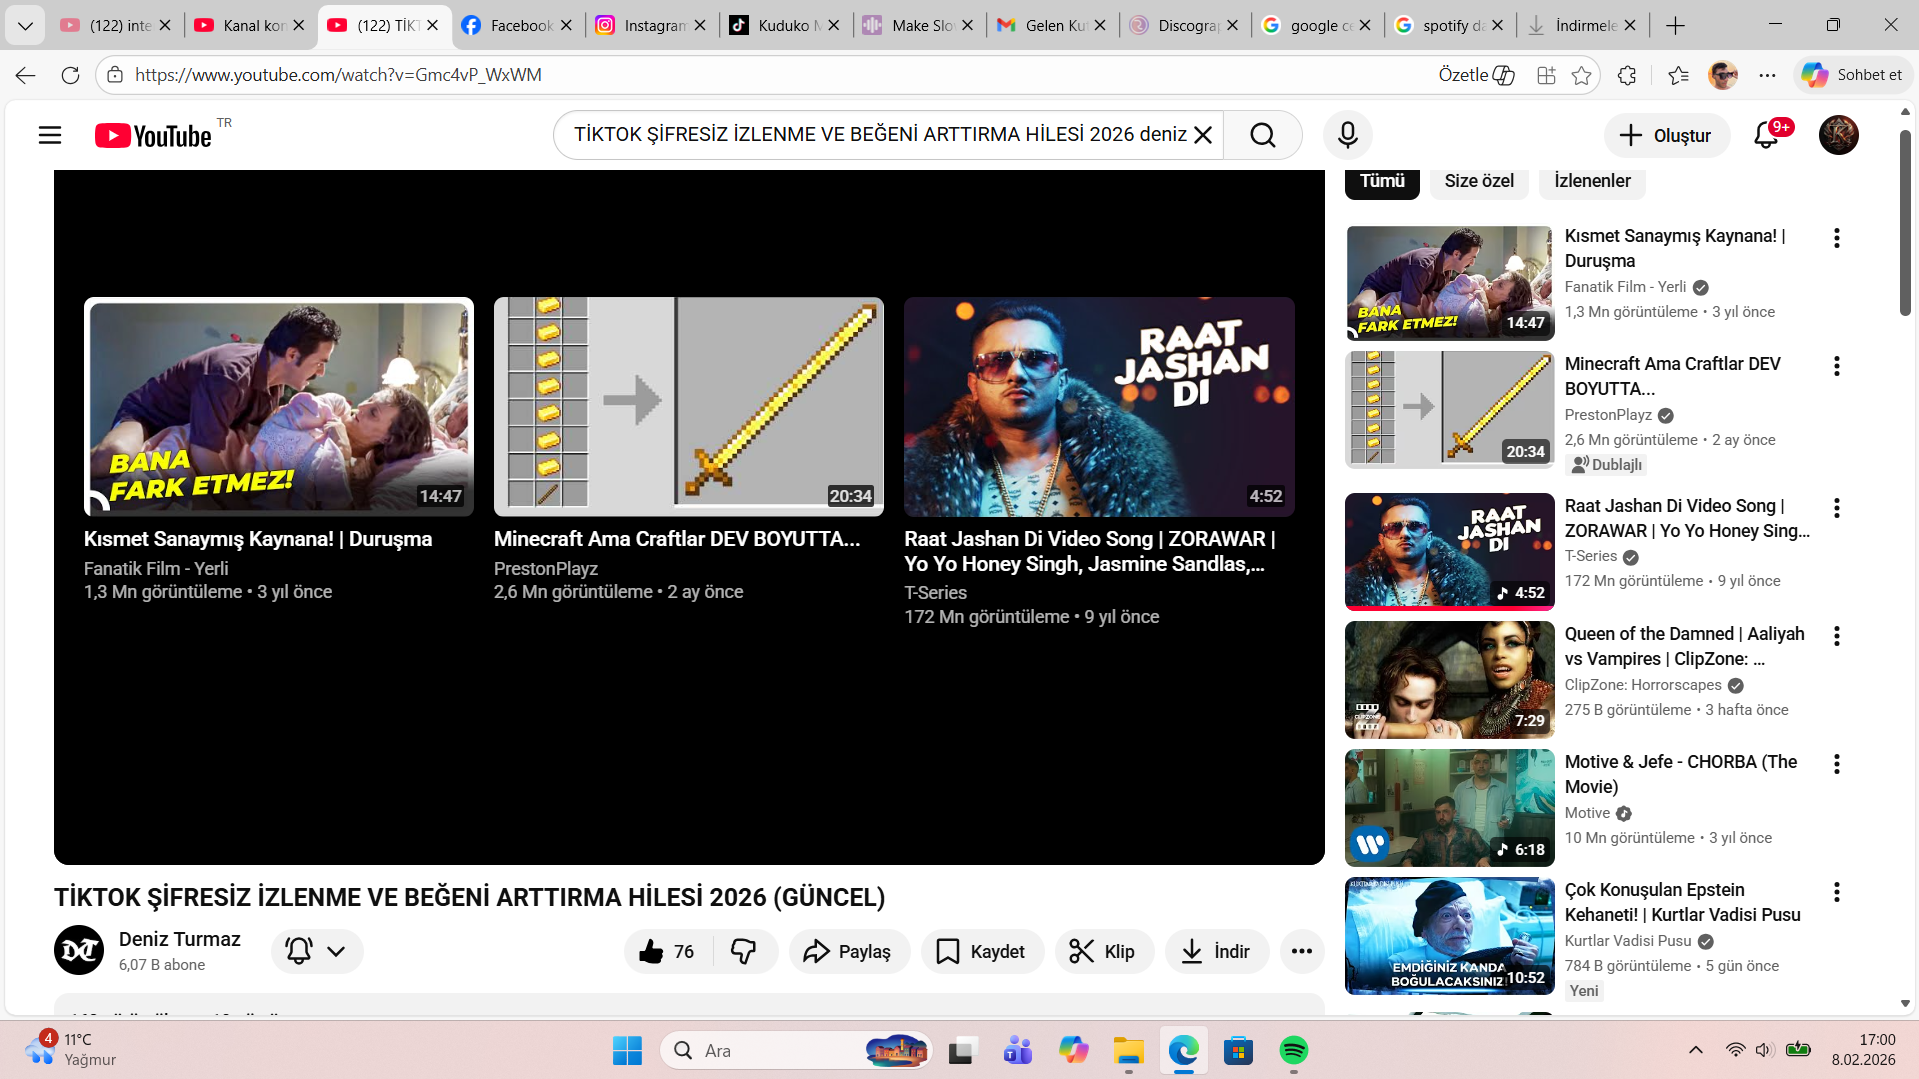Open more actions ellipsis under video

click(x=1301, y=951)
